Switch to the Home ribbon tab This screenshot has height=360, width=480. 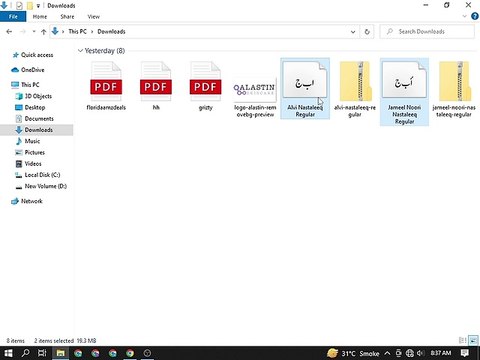coord(40,16)
